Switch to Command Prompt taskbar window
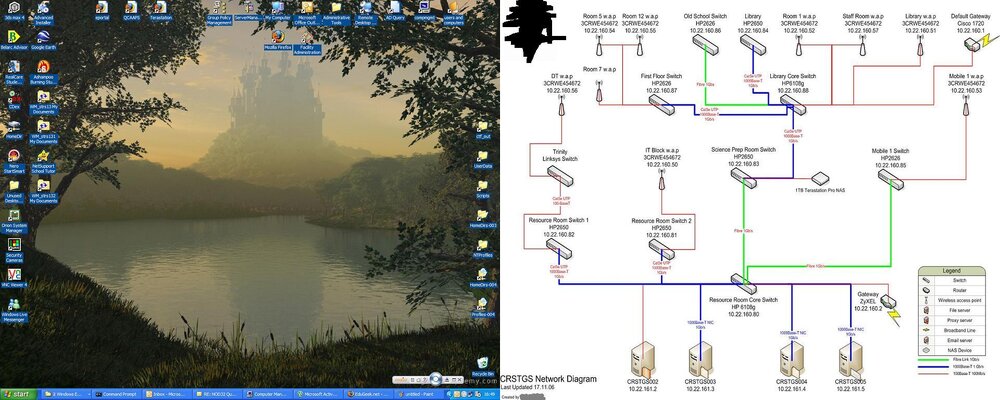This screenshot has height=400, width=1000. click(x=115, y=394)
